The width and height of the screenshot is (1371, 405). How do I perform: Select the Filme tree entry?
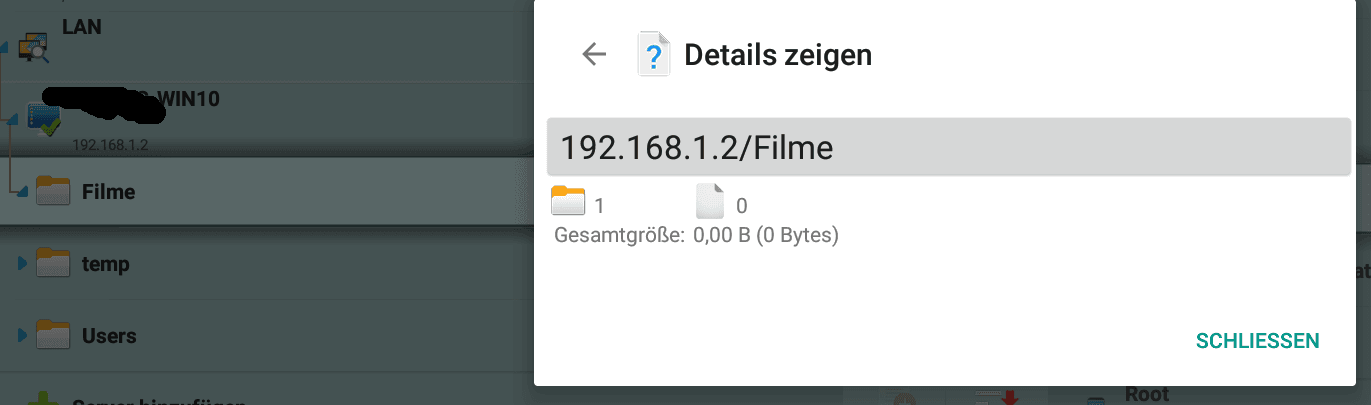click(267, 191)
